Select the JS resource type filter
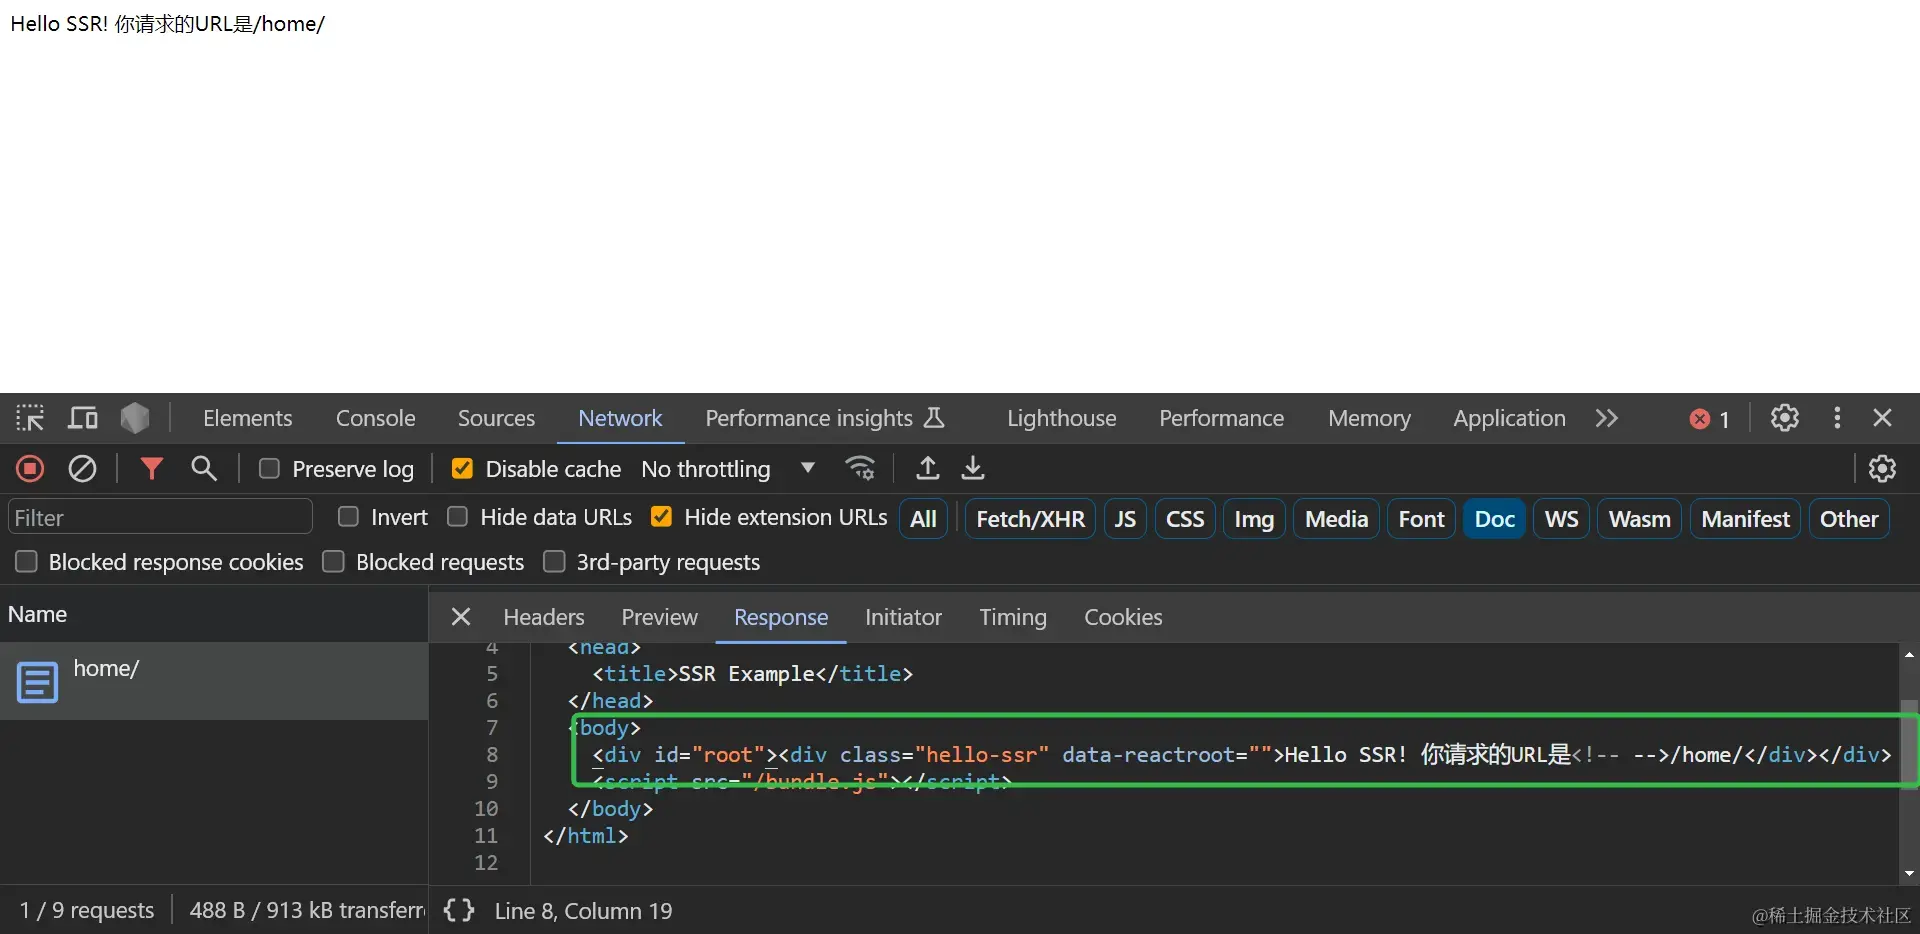This screenshot has height=934, width=1920. [x=1125, y=519]
